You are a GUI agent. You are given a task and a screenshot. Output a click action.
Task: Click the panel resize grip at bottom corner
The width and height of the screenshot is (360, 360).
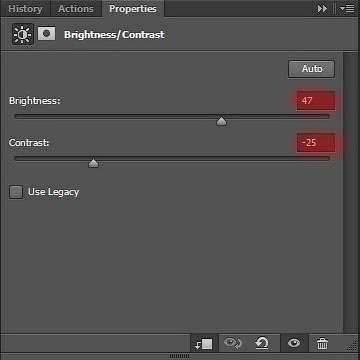(x=352, y=346)
